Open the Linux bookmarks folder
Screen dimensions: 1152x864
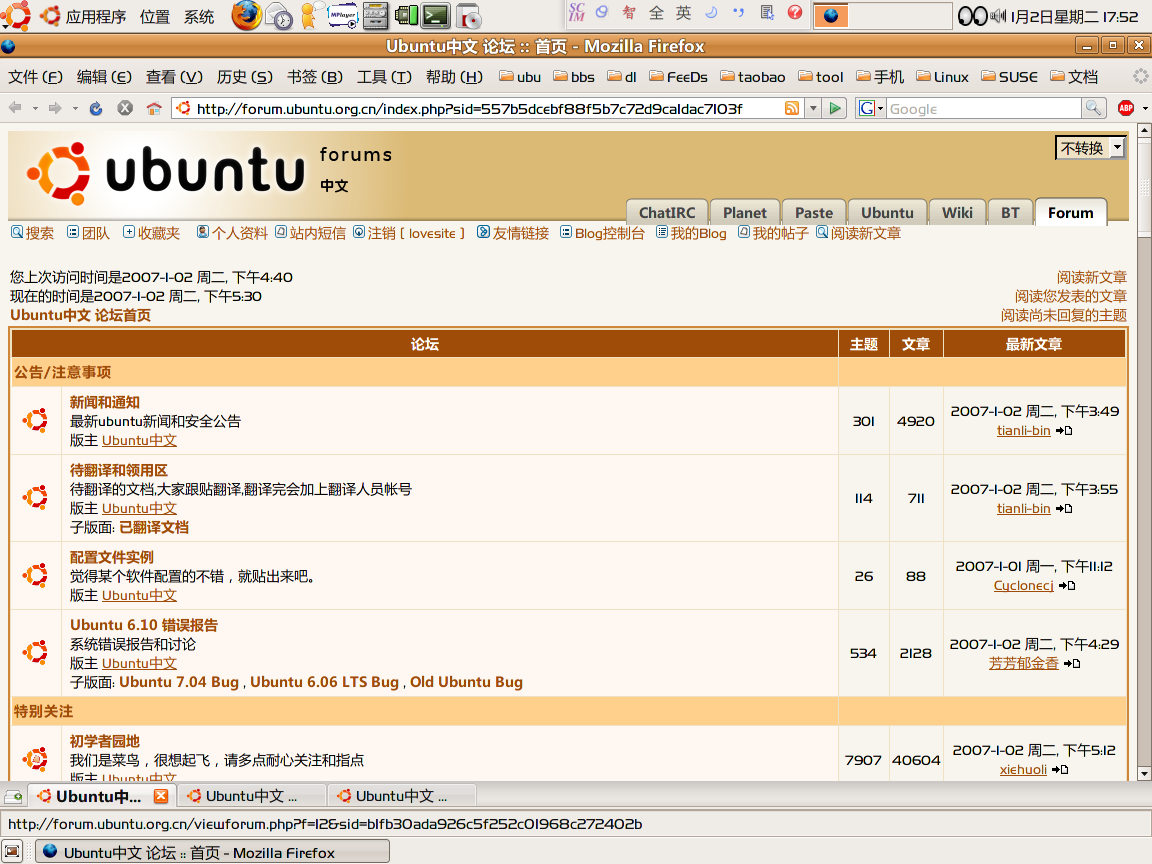(x=943, y=77)
